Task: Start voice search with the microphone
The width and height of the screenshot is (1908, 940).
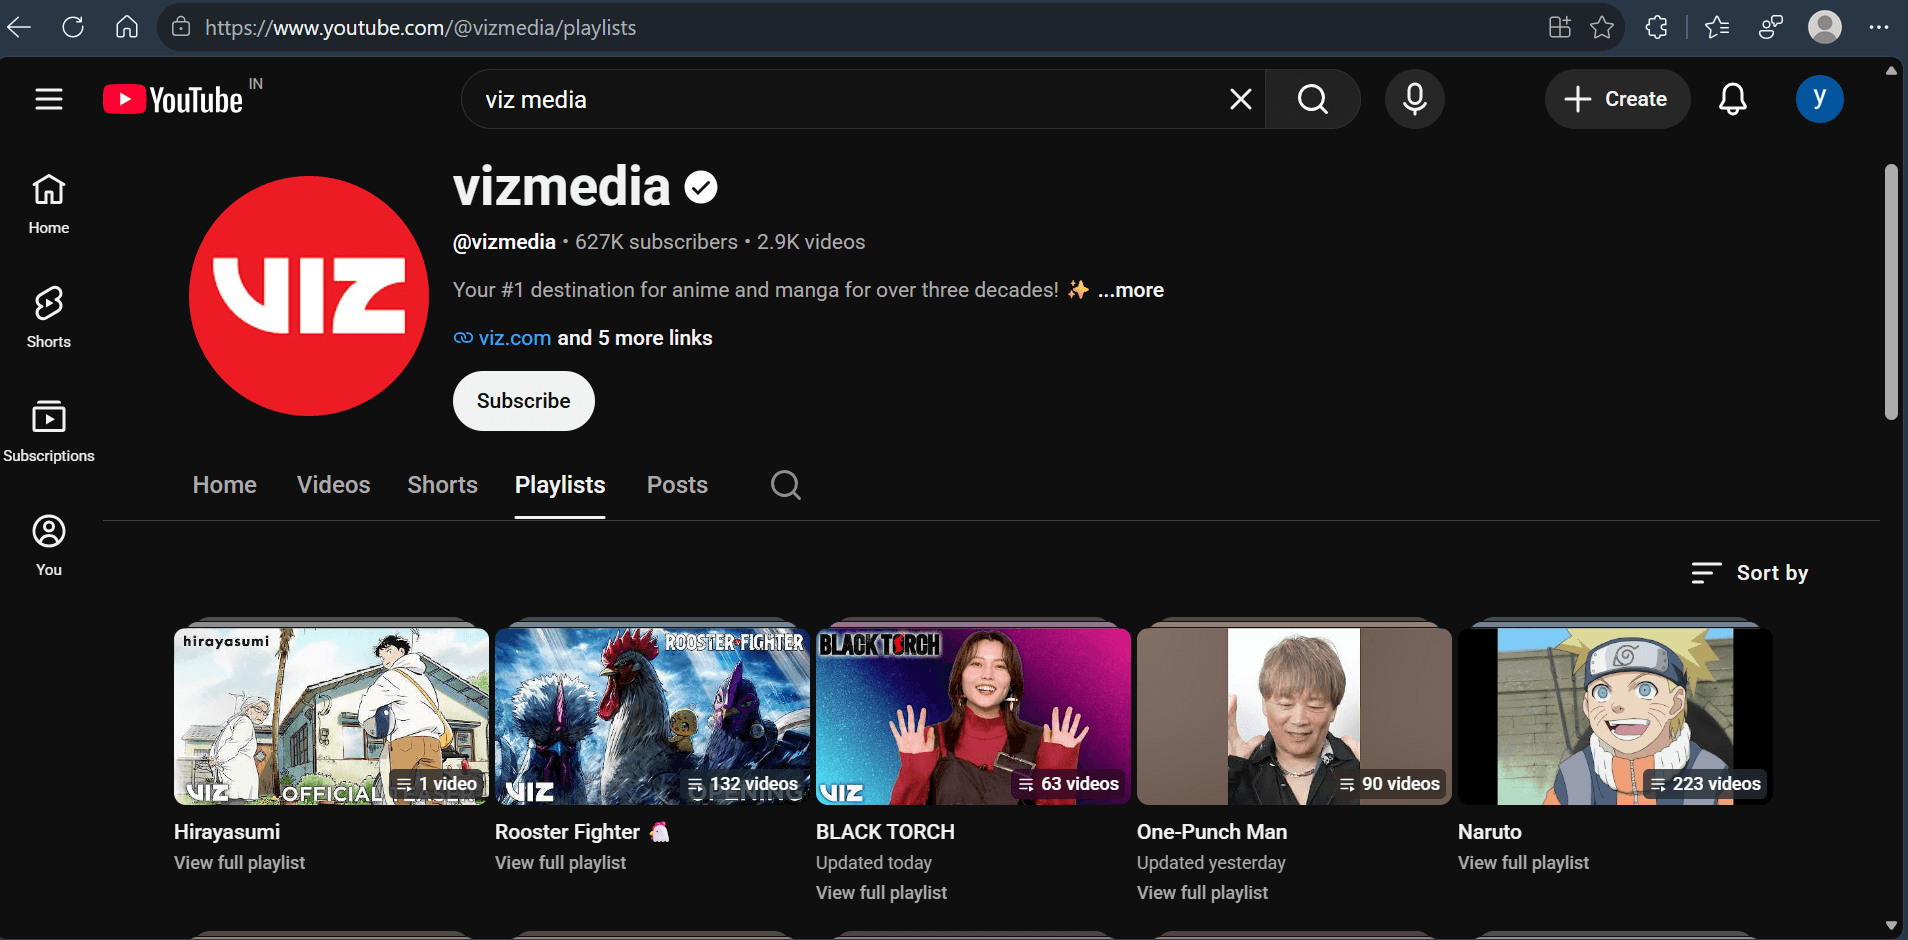Action: coord(1414,99)
